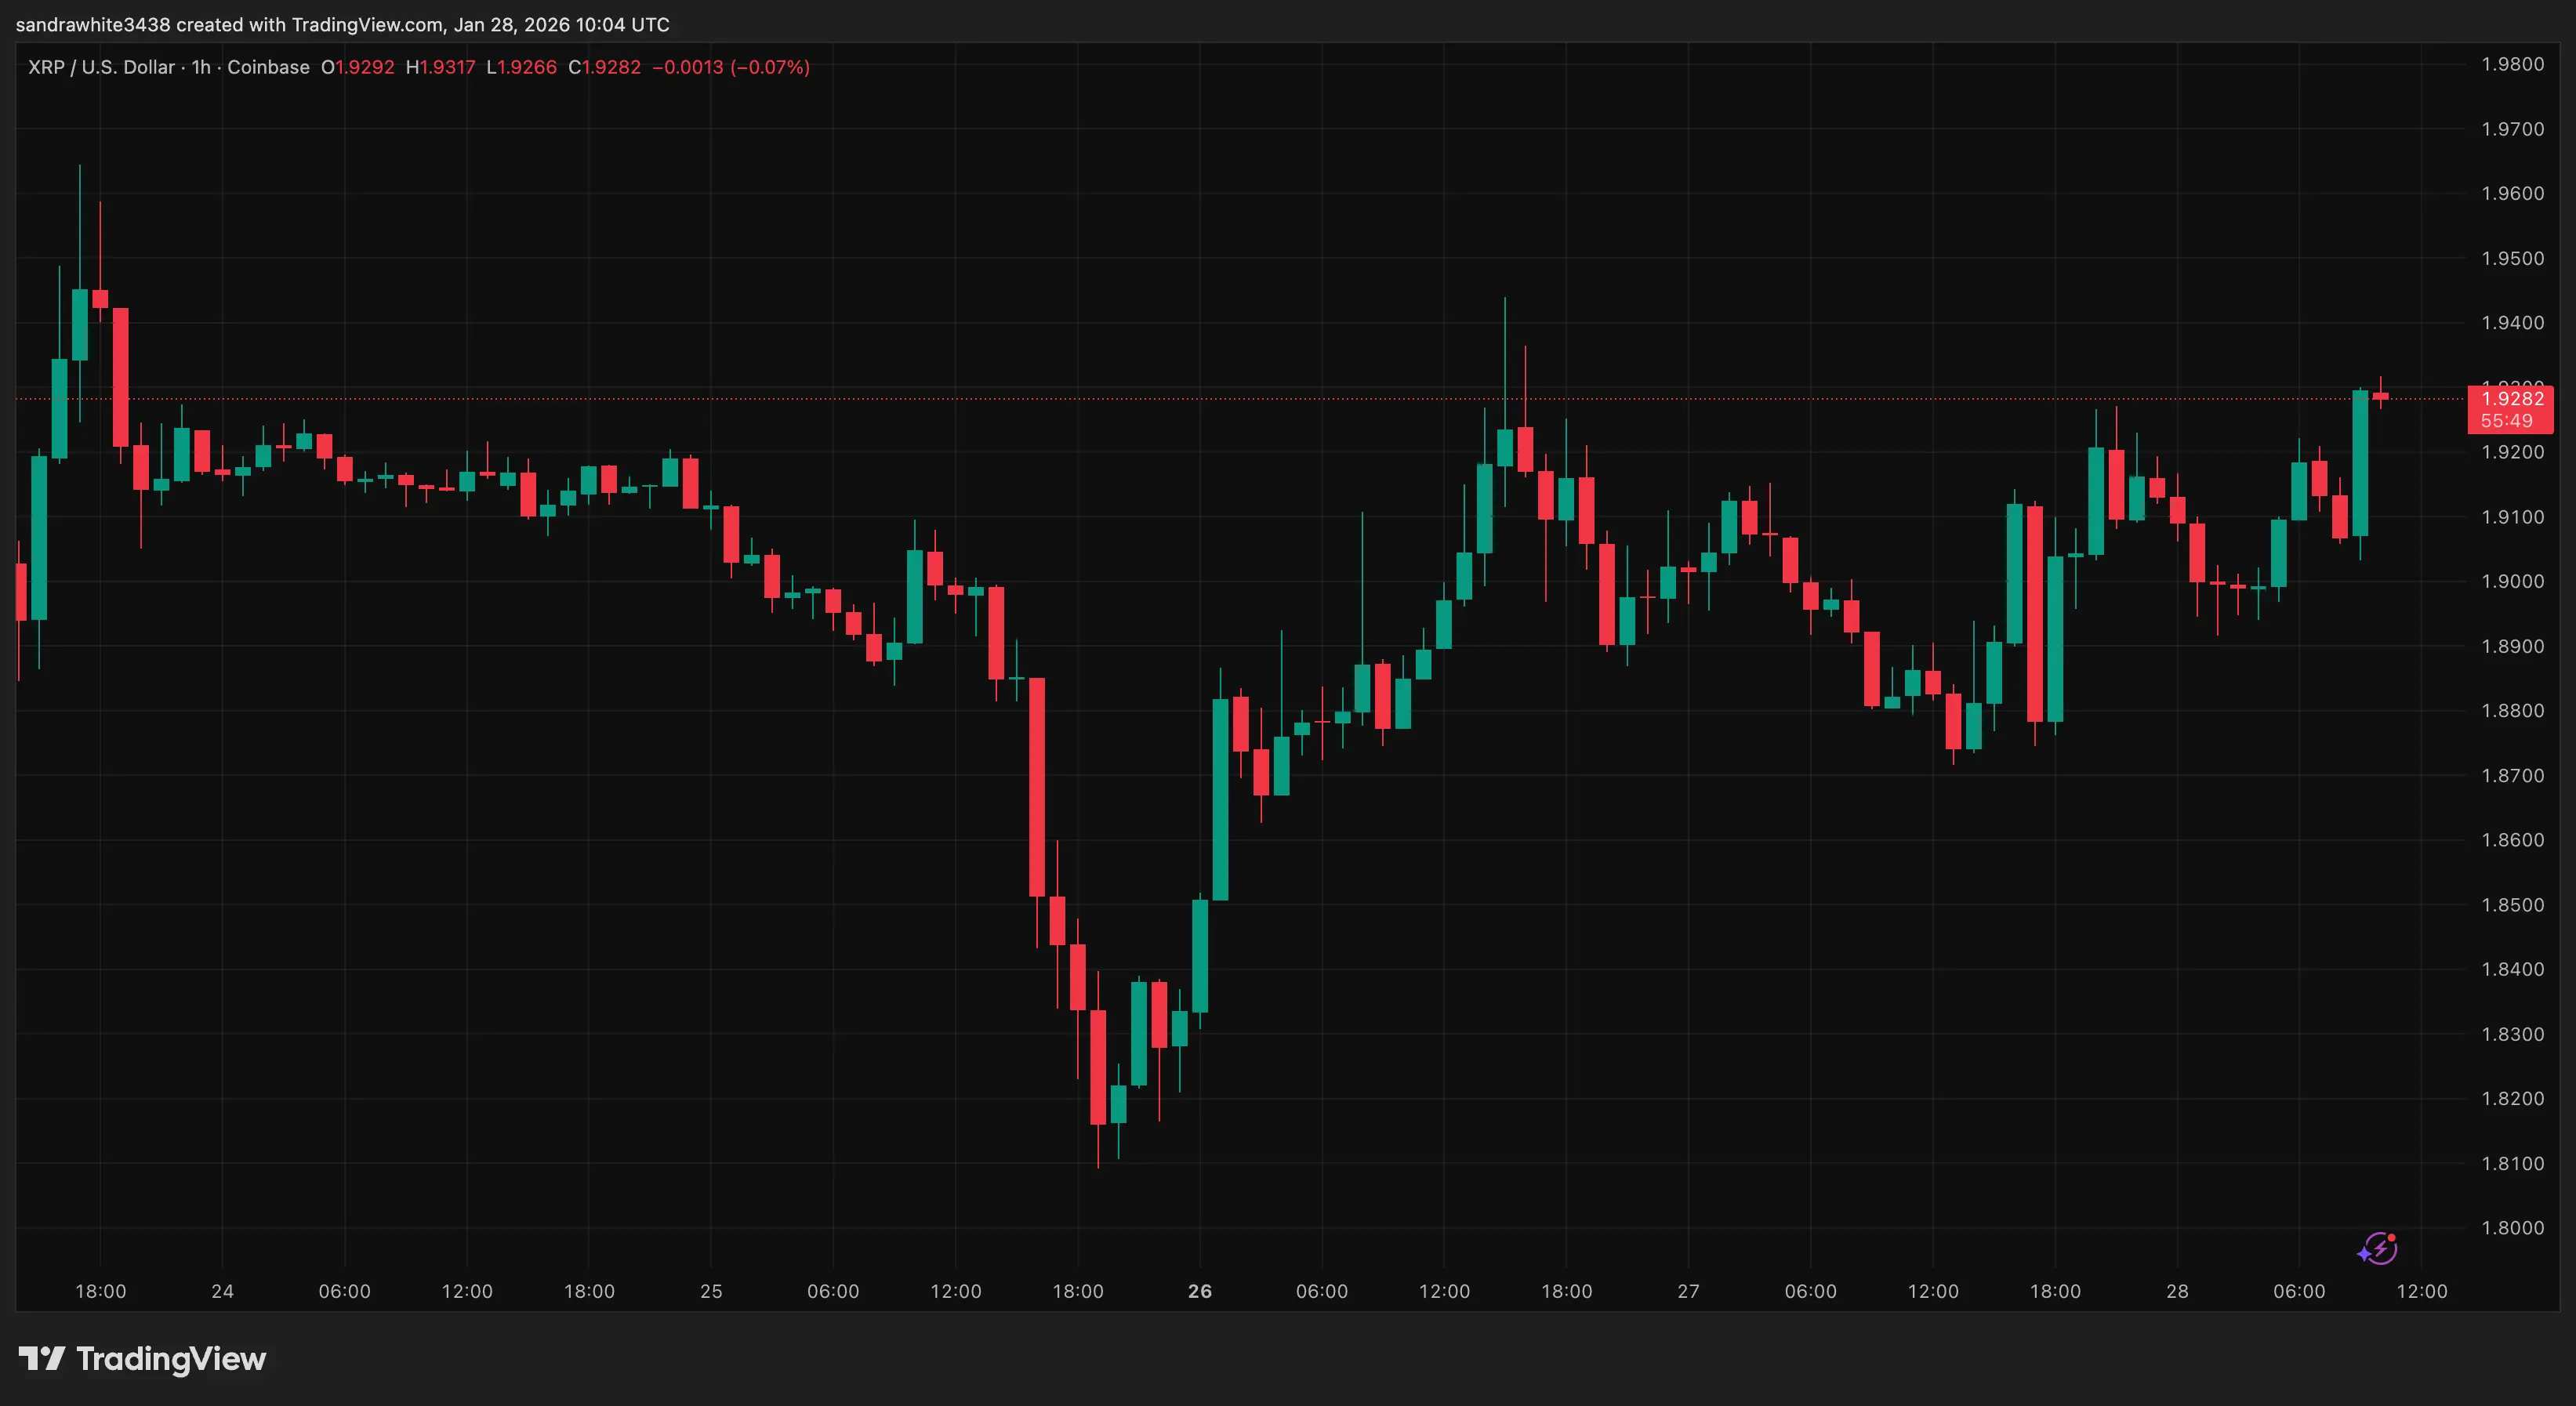Click the red 1.9282 current price label
Screen dimensions: 2576x1406
pyautogui.click(x=2512, y=399)
